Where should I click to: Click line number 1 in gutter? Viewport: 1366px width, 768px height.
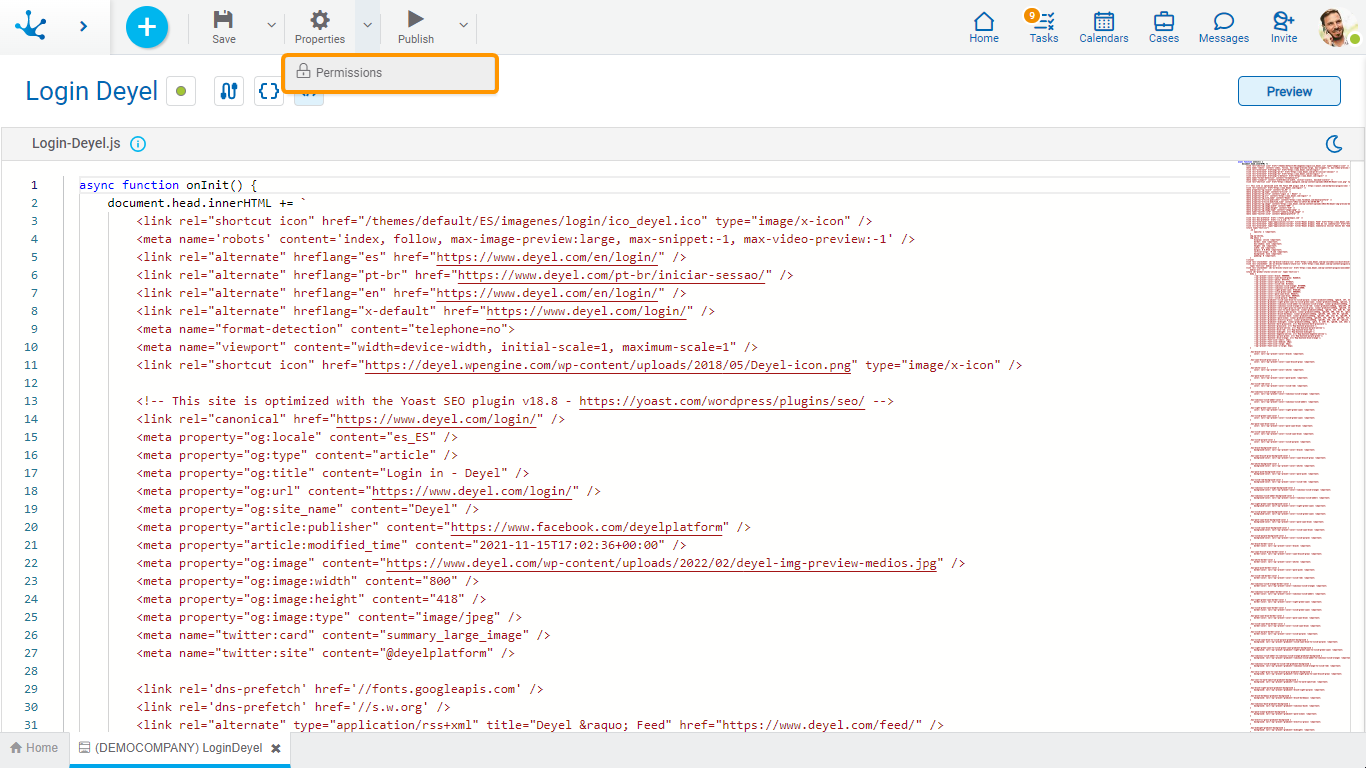tap(34, 185)
